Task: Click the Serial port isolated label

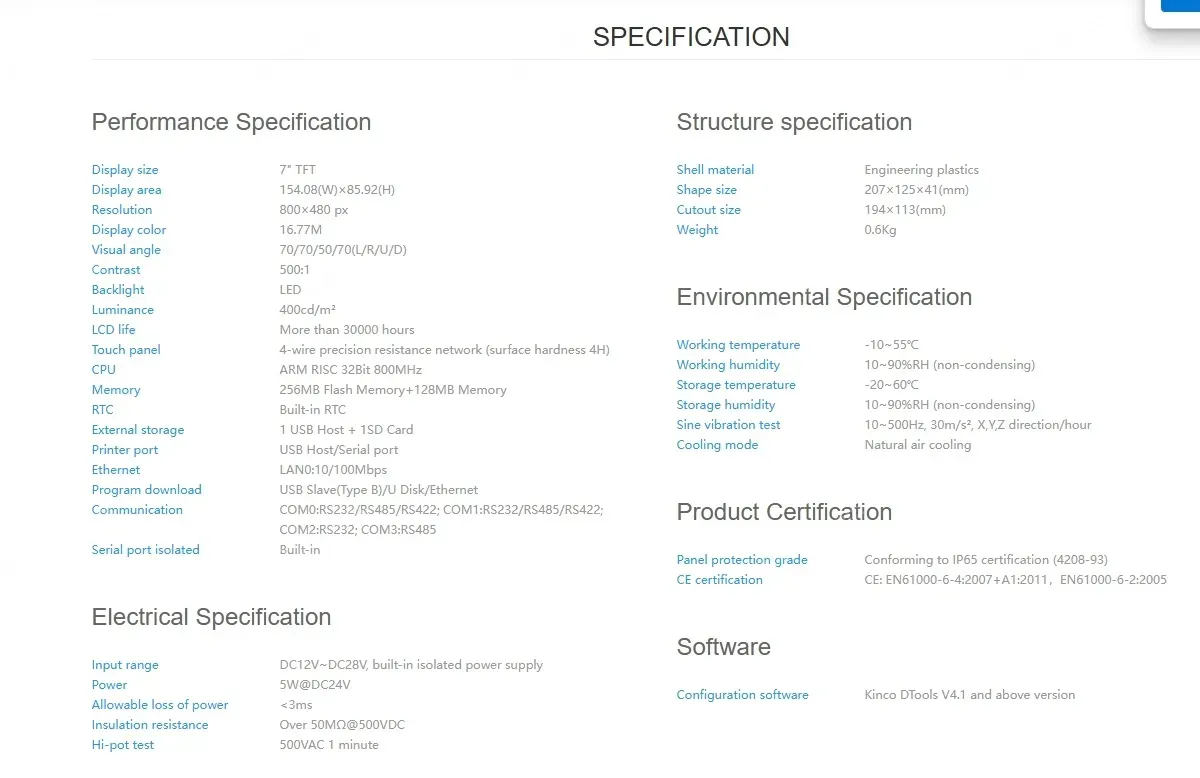Action: [x=146, y=550]
